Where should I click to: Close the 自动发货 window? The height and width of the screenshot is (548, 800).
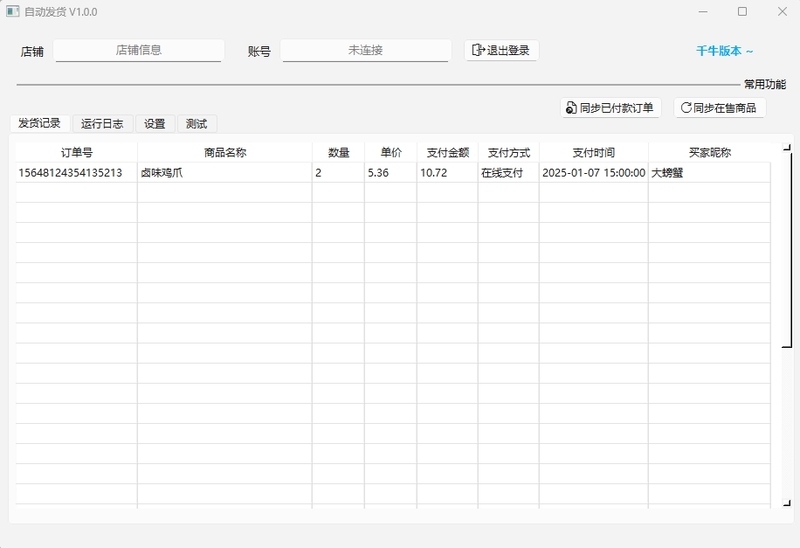tap(782, 11)
